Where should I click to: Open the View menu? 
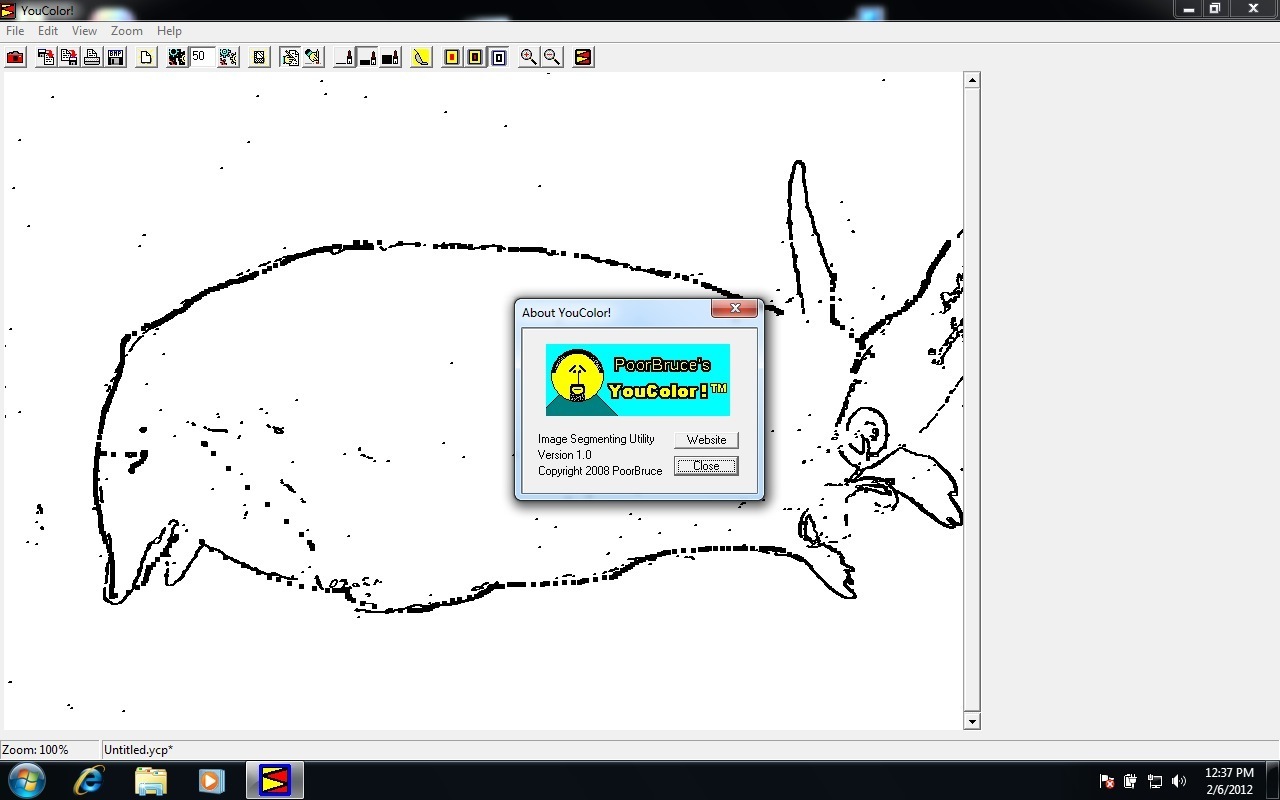pyautogui.click(x=84, y=31)
